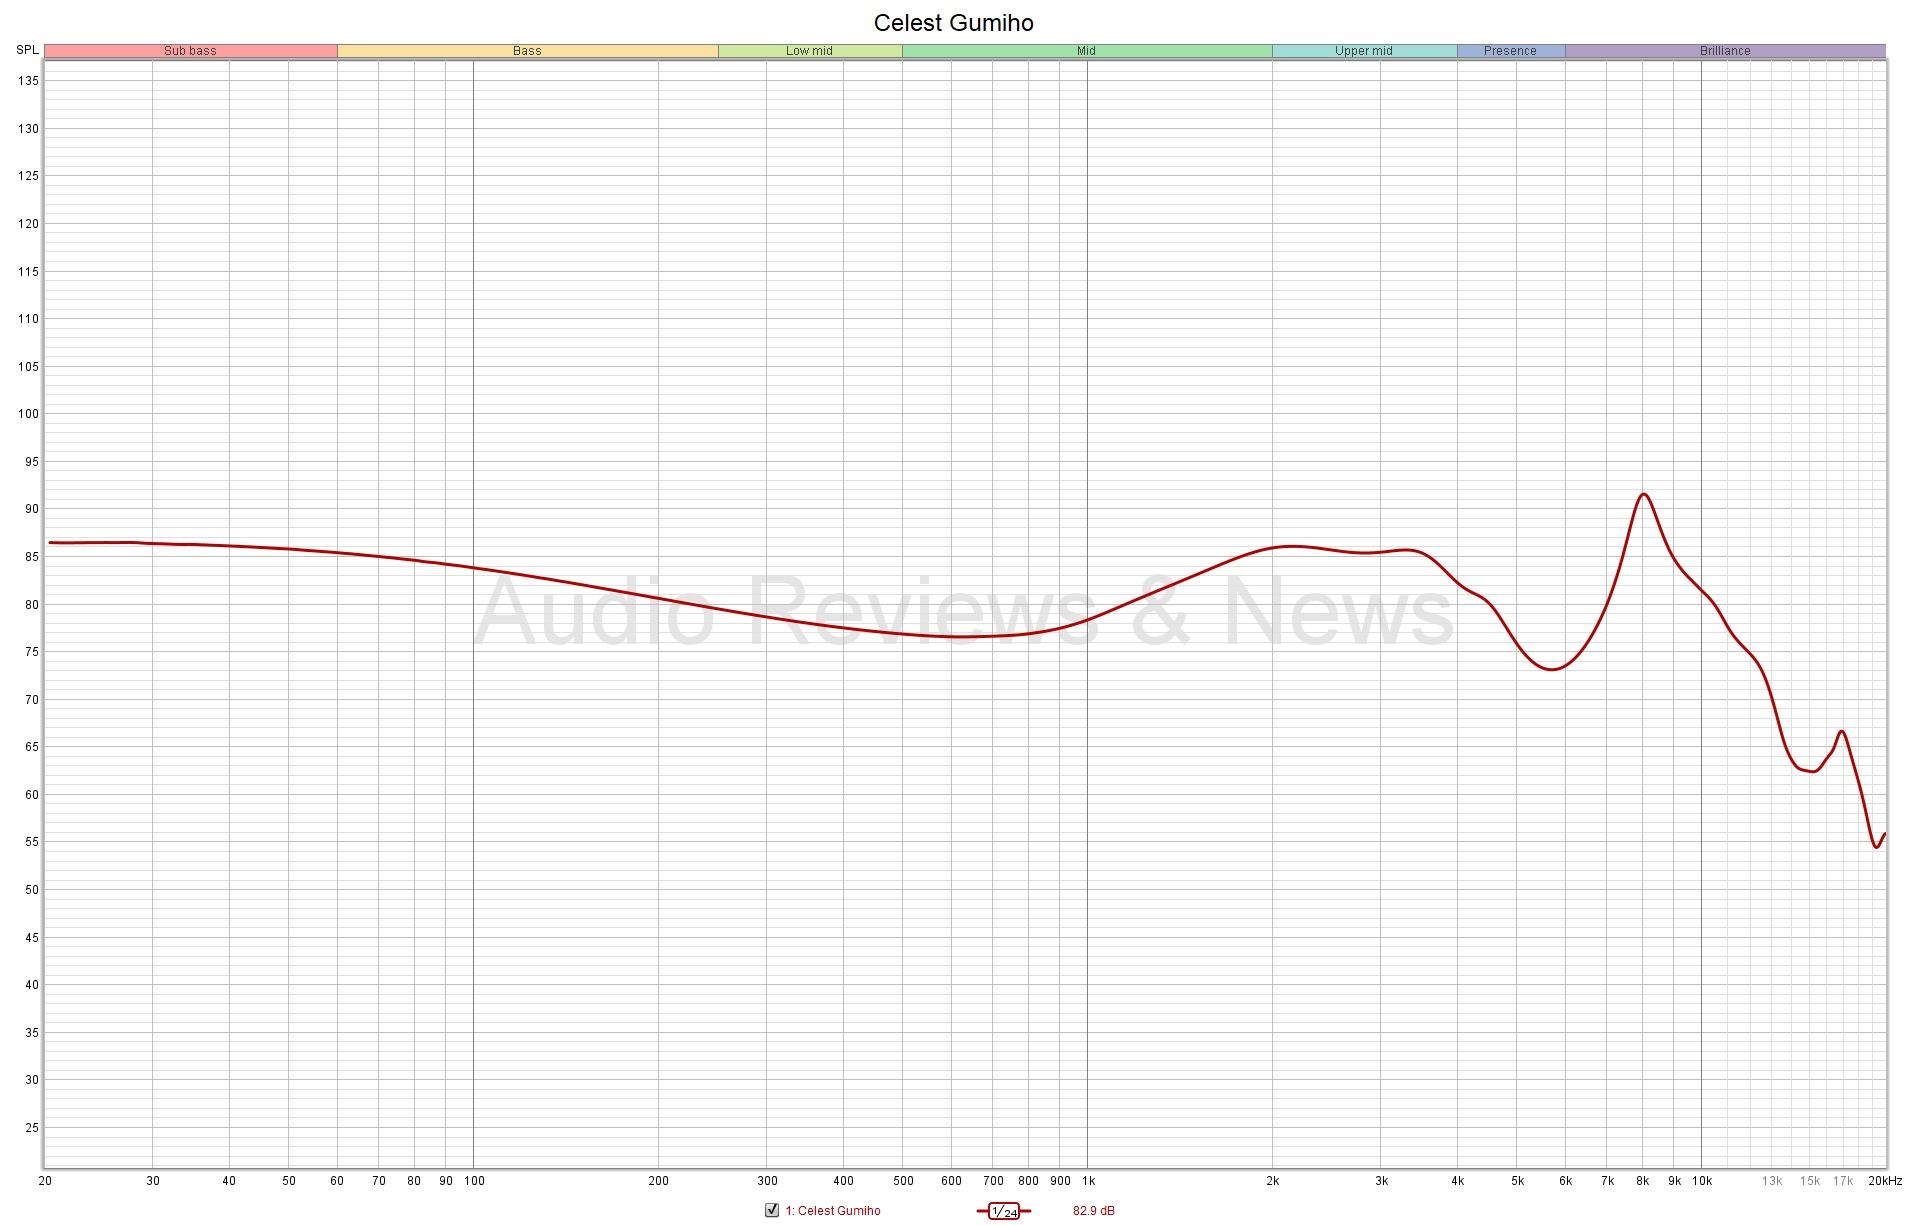This screenshot has width=1908, height=1225.
Task: Click the Low mid band header
Action: pyautogui.click(x=809, y=51)
